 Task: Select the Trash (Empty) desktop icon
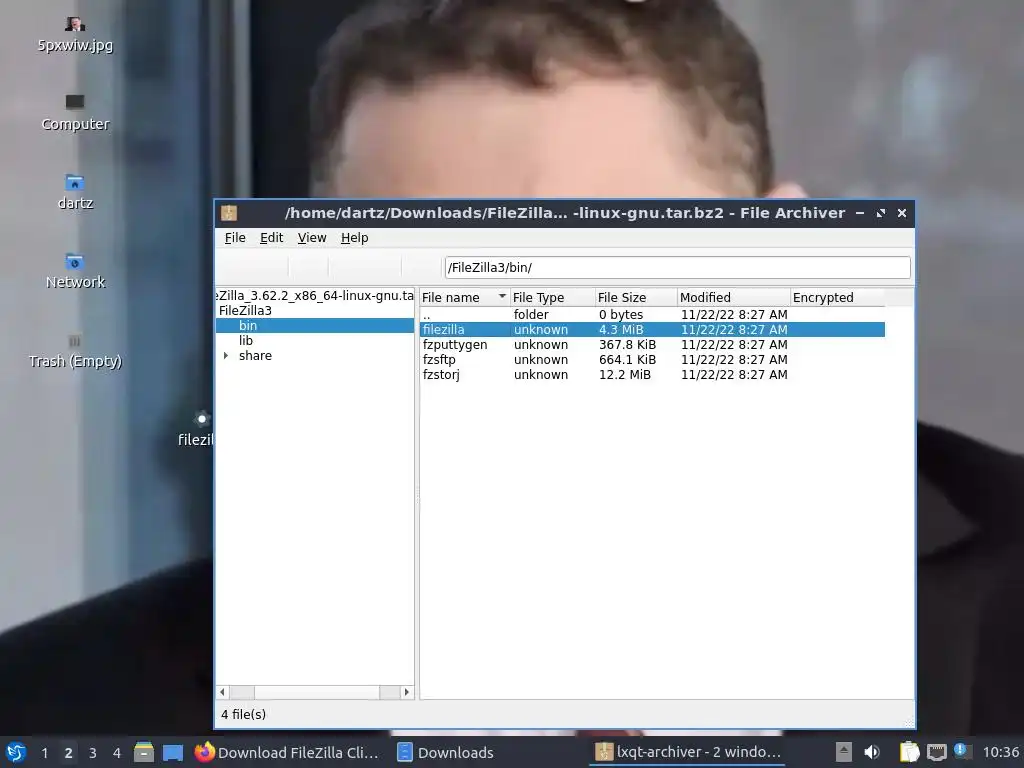[x=74, y=351]
